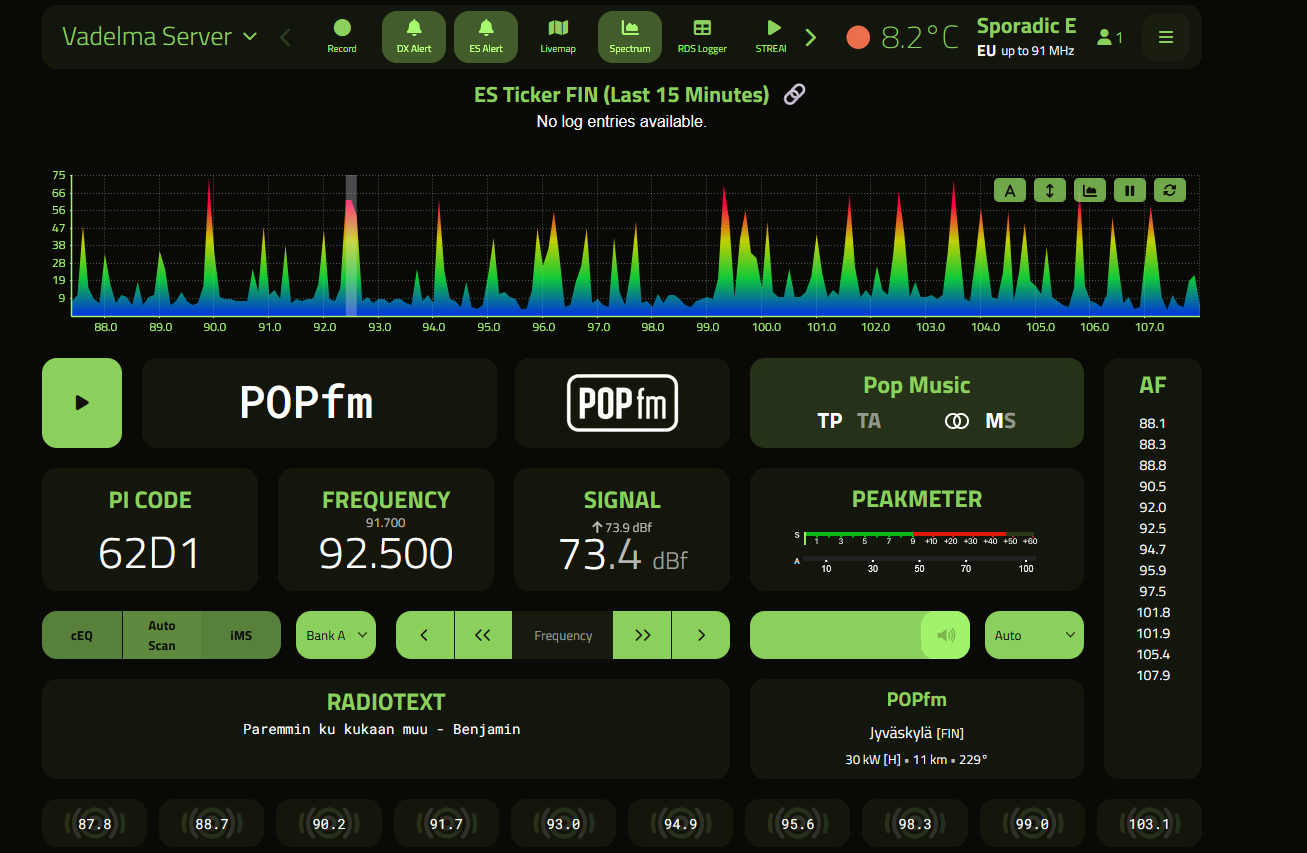This screenshot has width=1307, height=853.
Task: Toggle the DX Alert bell
Action: [x=414, y=36]
